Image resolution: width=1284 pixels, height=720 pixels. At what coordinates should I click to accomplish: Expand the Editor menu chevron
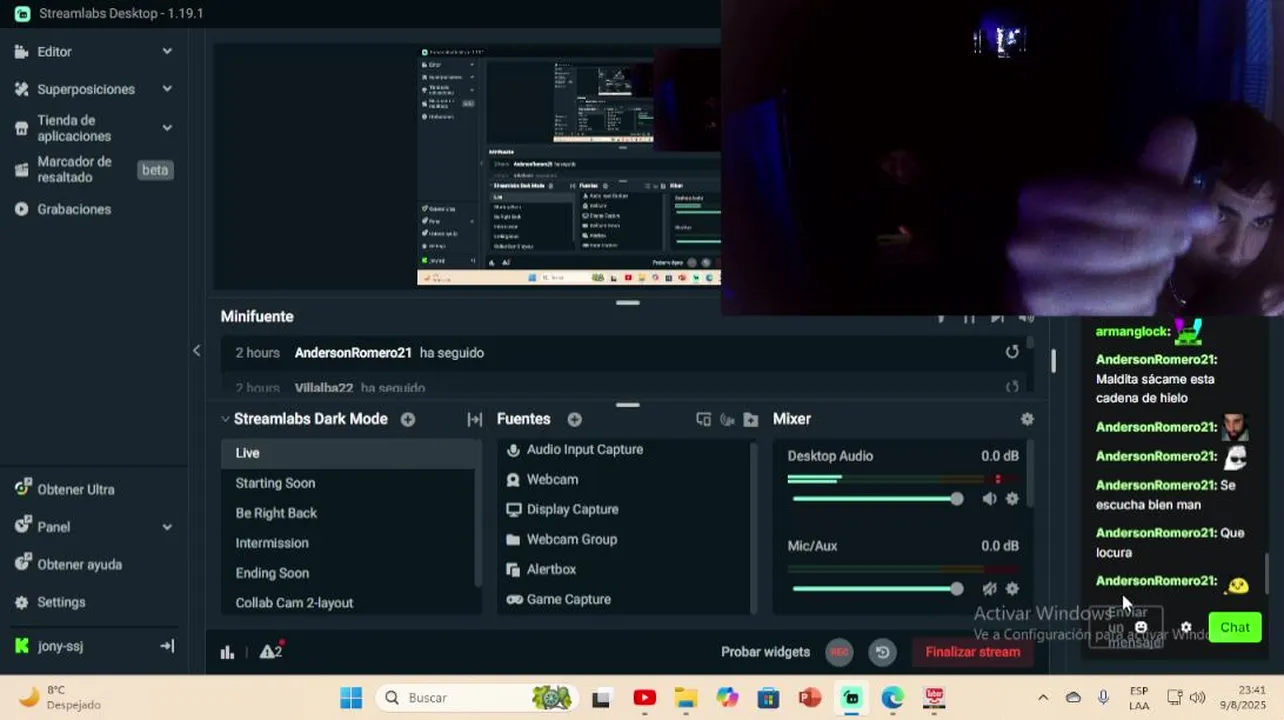click(x=167, y=51)
